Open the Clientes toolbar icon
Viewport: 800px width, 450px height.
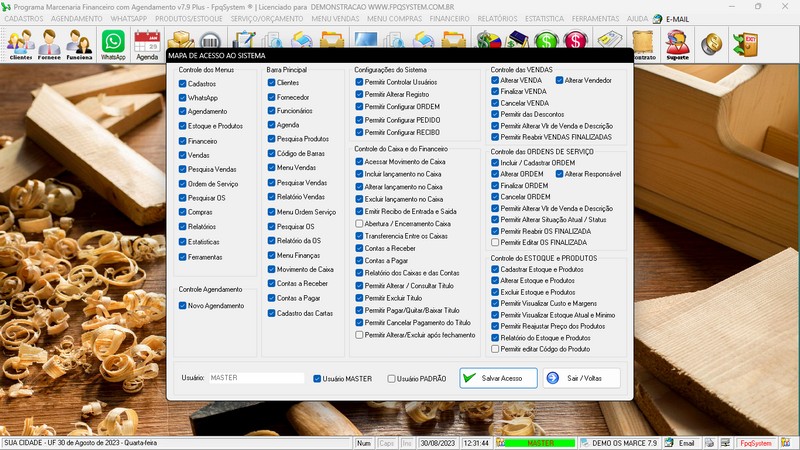point(20,44)
